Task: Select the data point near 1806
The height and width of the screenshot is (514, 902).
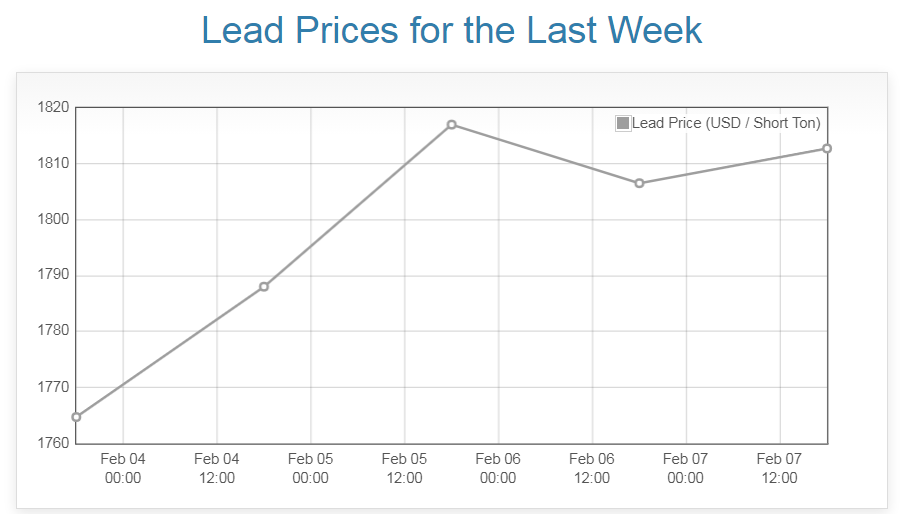Action: (x=639, y=183)
